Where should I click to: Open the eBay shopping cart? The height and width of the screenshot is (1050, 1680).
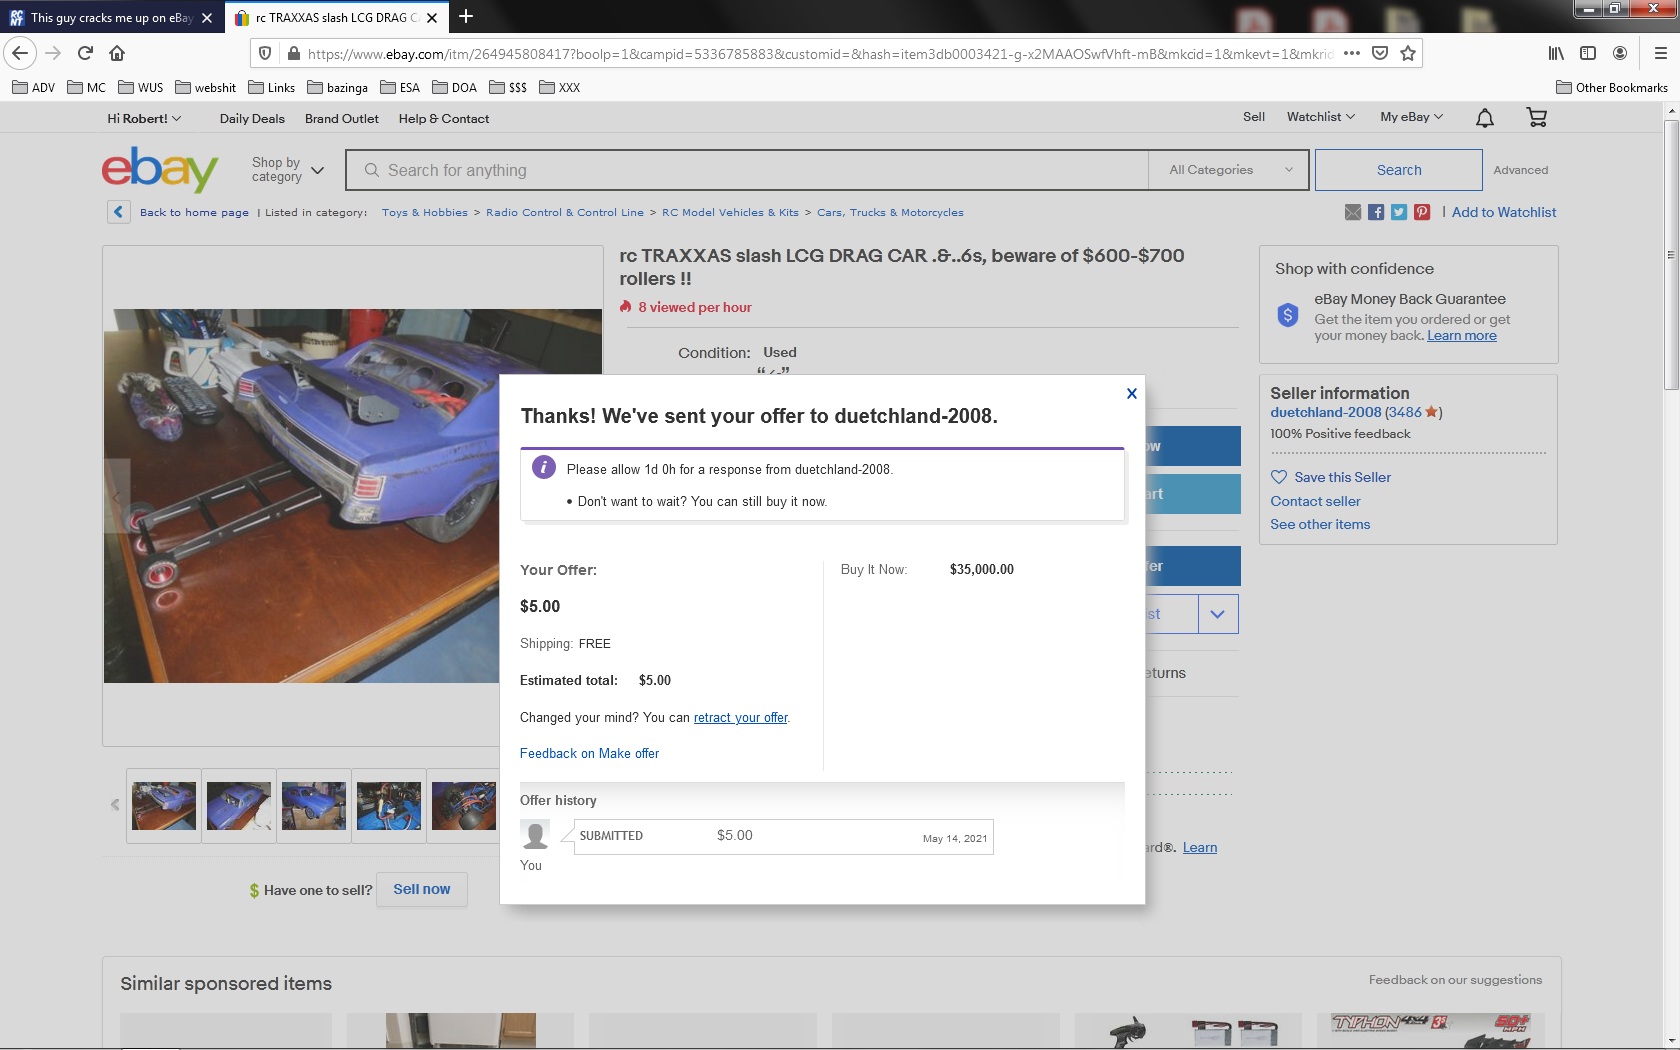point(1537,118)
